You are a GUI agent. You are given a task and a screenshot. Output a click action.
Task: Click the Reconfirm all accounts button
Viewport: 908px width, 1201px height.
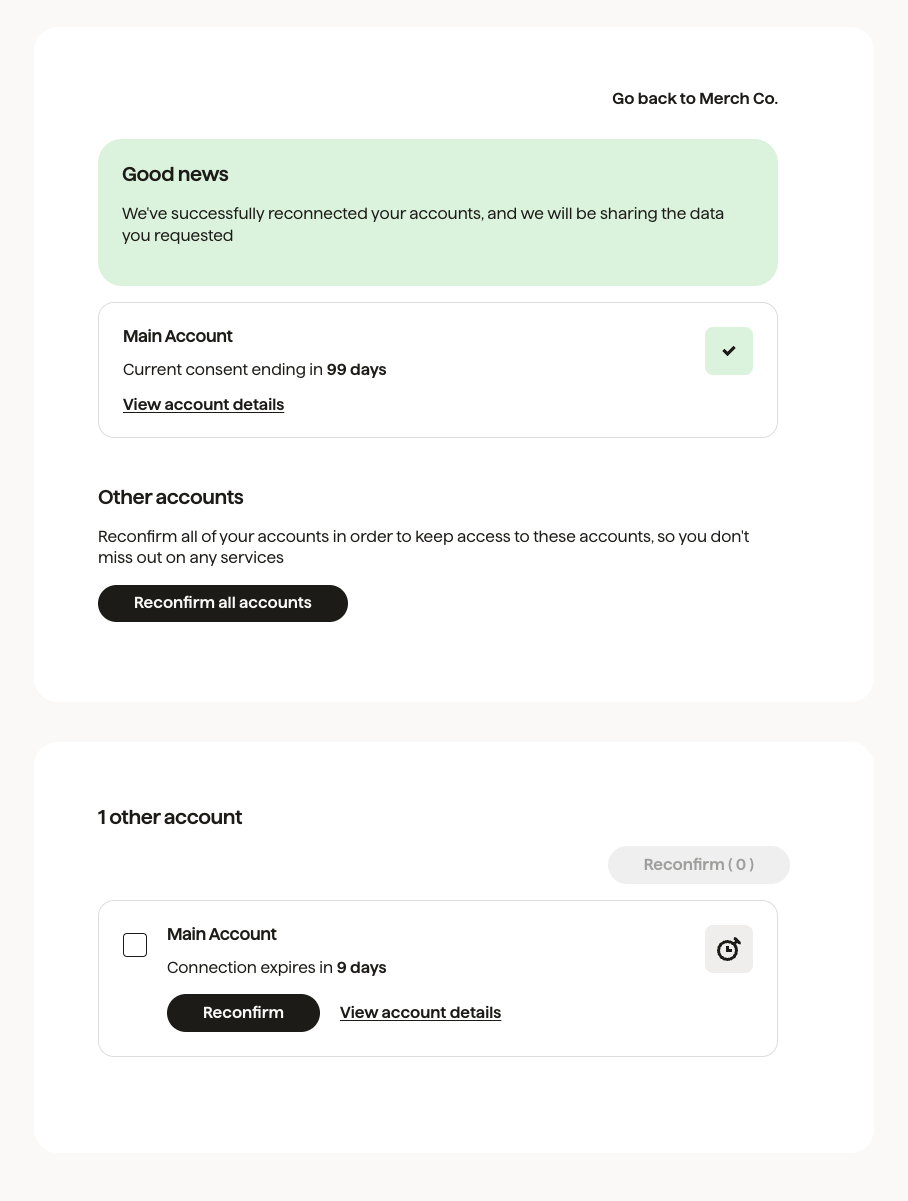[x=223, y=603]
